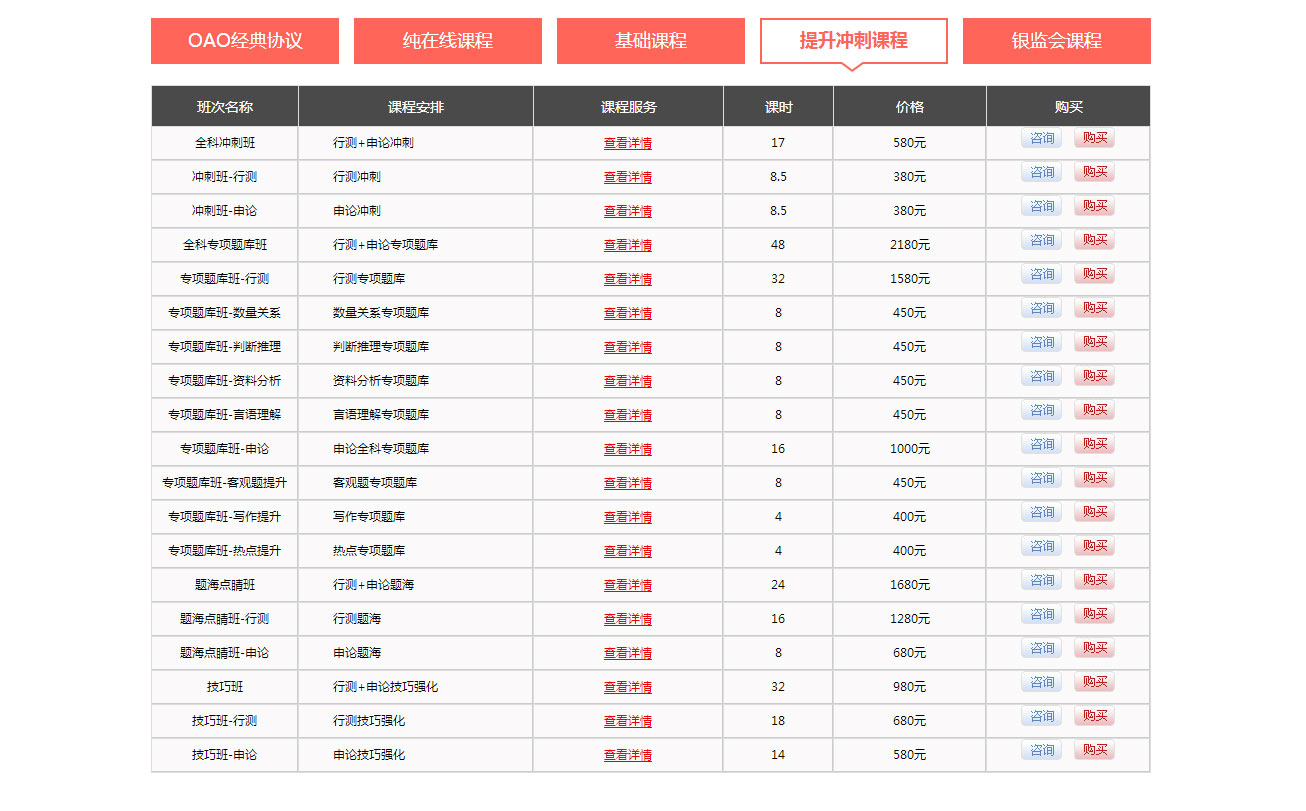Open details for 技巧班 (32课时)
The height and width of the screenshot is (811, 1306).
click(628, 687)
